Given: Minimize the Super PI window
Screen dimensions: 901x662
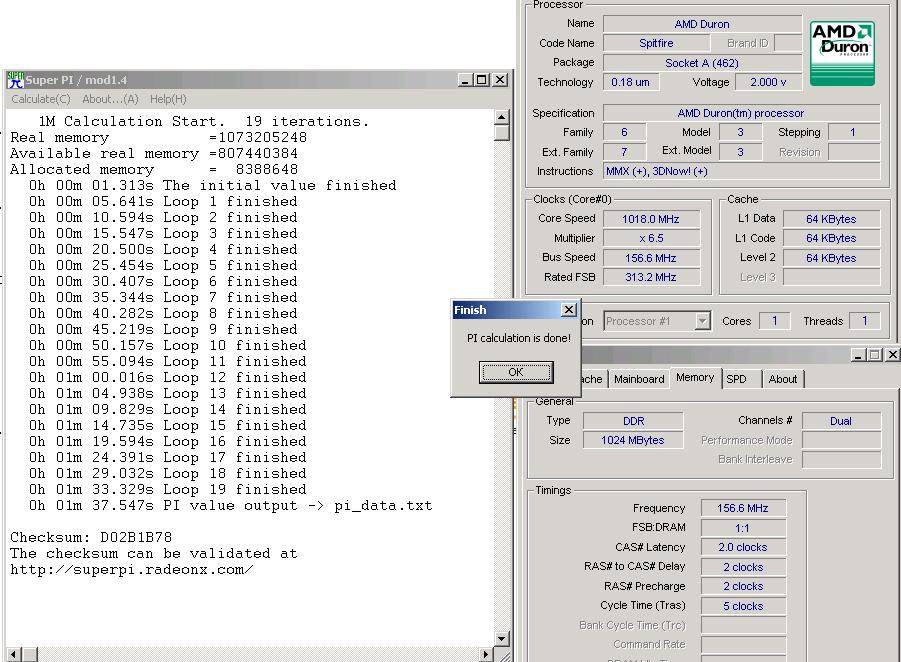Looking at the screenshot, I should (x=465, y=80).
